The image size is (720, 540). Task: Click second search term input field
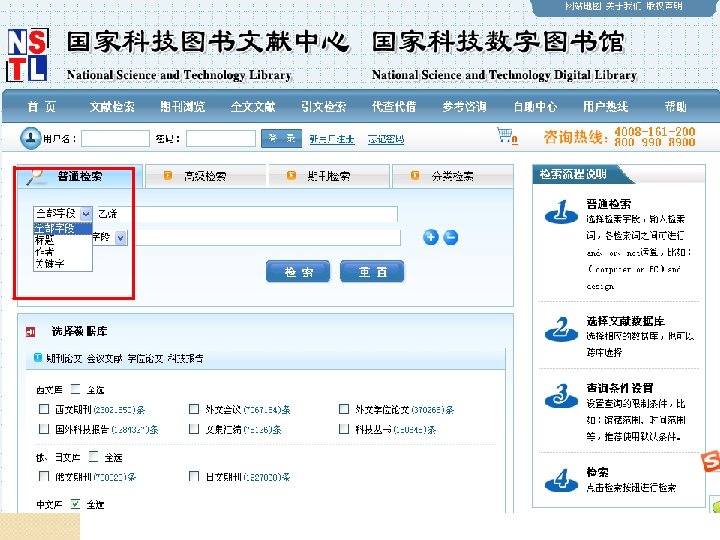pos(264,237)
